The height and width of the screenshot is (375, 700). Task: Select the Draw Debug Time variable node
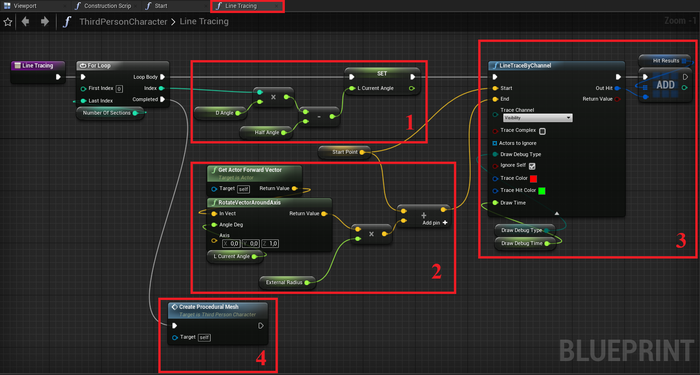click(x=525, y=243)
